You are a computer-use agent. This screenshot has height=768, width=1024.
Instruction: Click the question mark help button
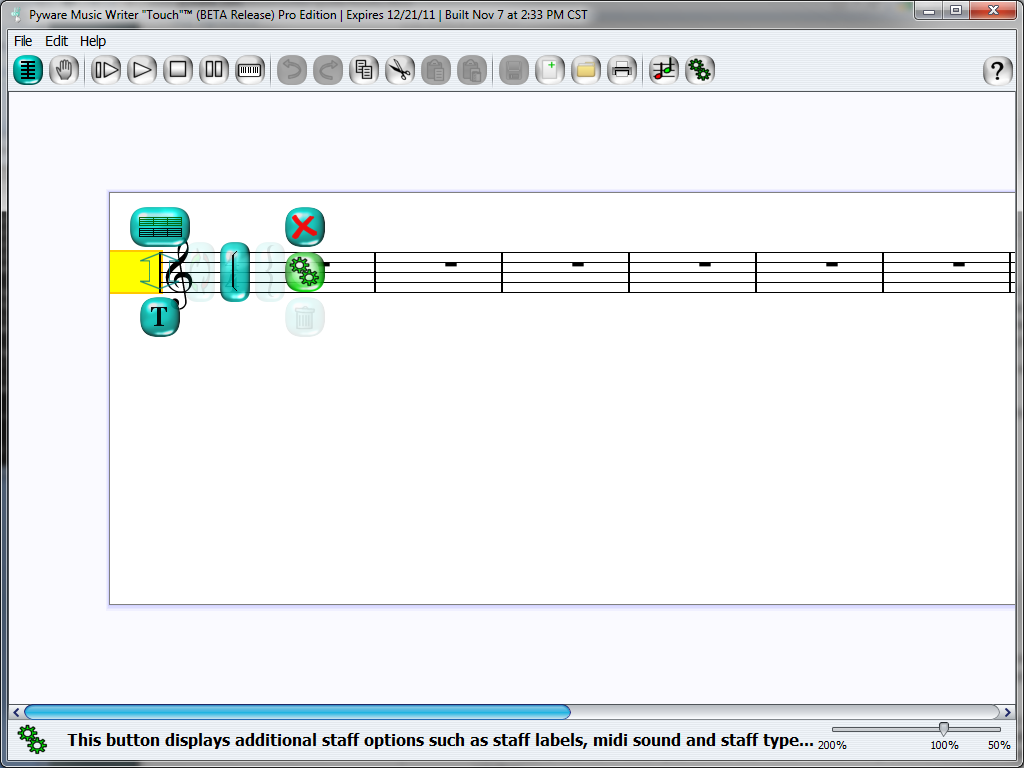click(x=997, y=71)
